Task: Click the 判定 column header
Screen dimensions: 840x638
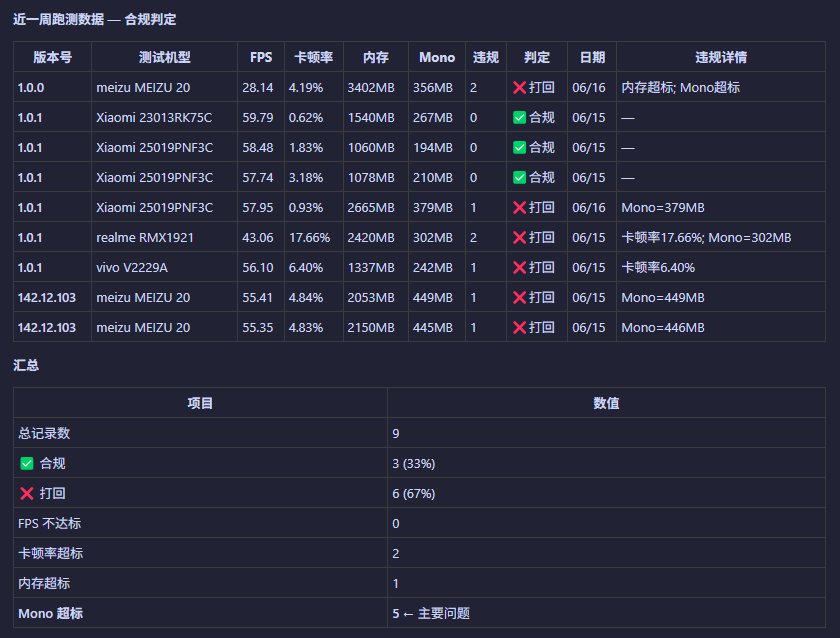Action: pos(537,57)
